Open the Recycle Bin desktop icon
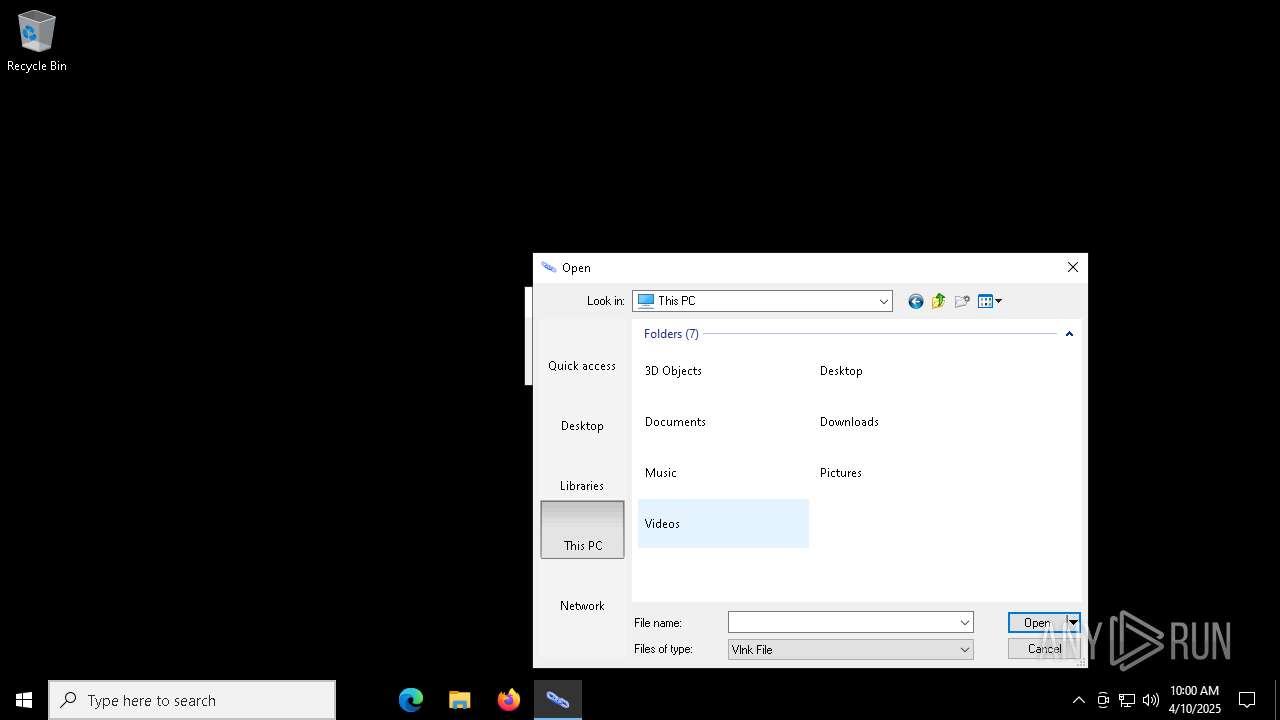1280x720 pixels. pos(37,41)
